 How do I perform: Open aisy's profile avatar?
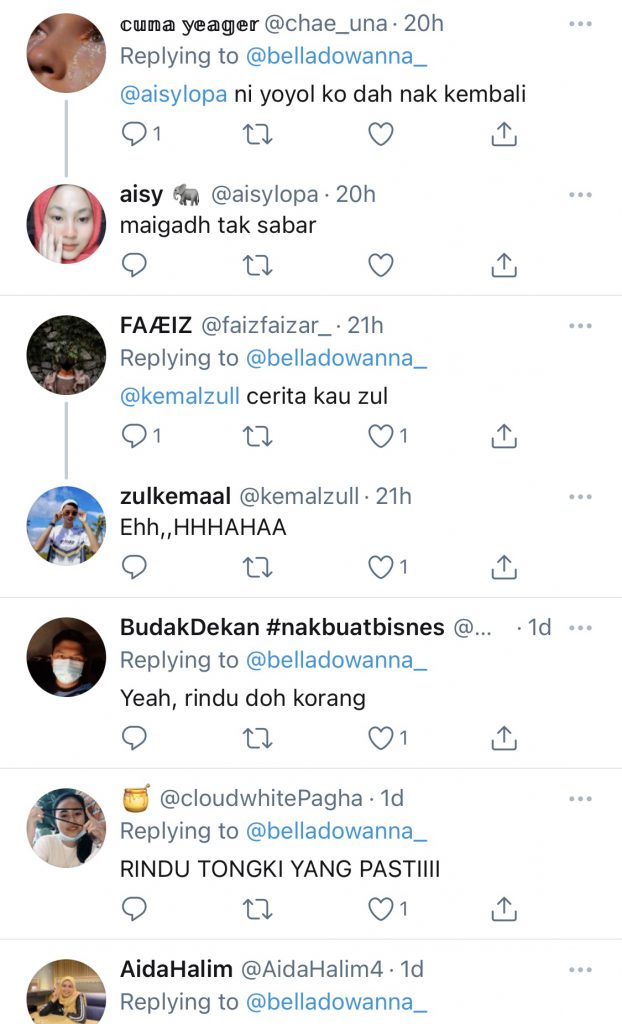tap(66, 224)
